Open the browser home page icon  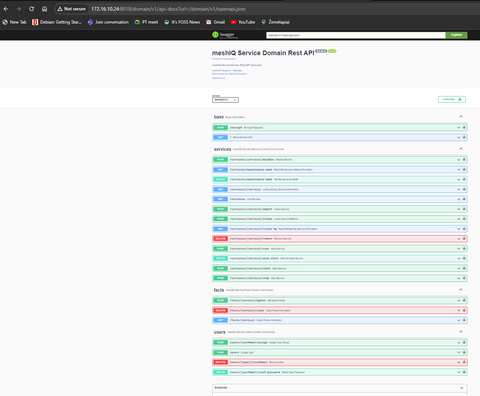tap(44, 9)
